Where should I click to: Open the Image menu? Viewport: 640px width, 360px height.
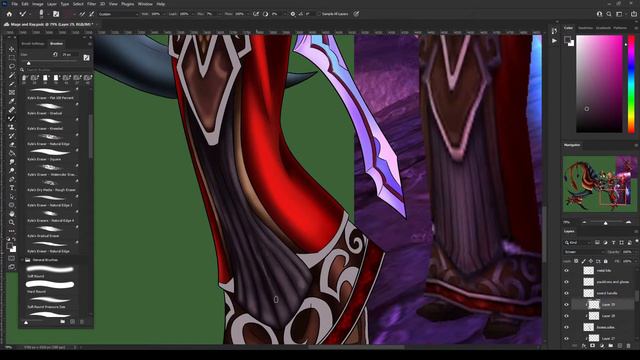pyautogui.click(x=38, y=4)
